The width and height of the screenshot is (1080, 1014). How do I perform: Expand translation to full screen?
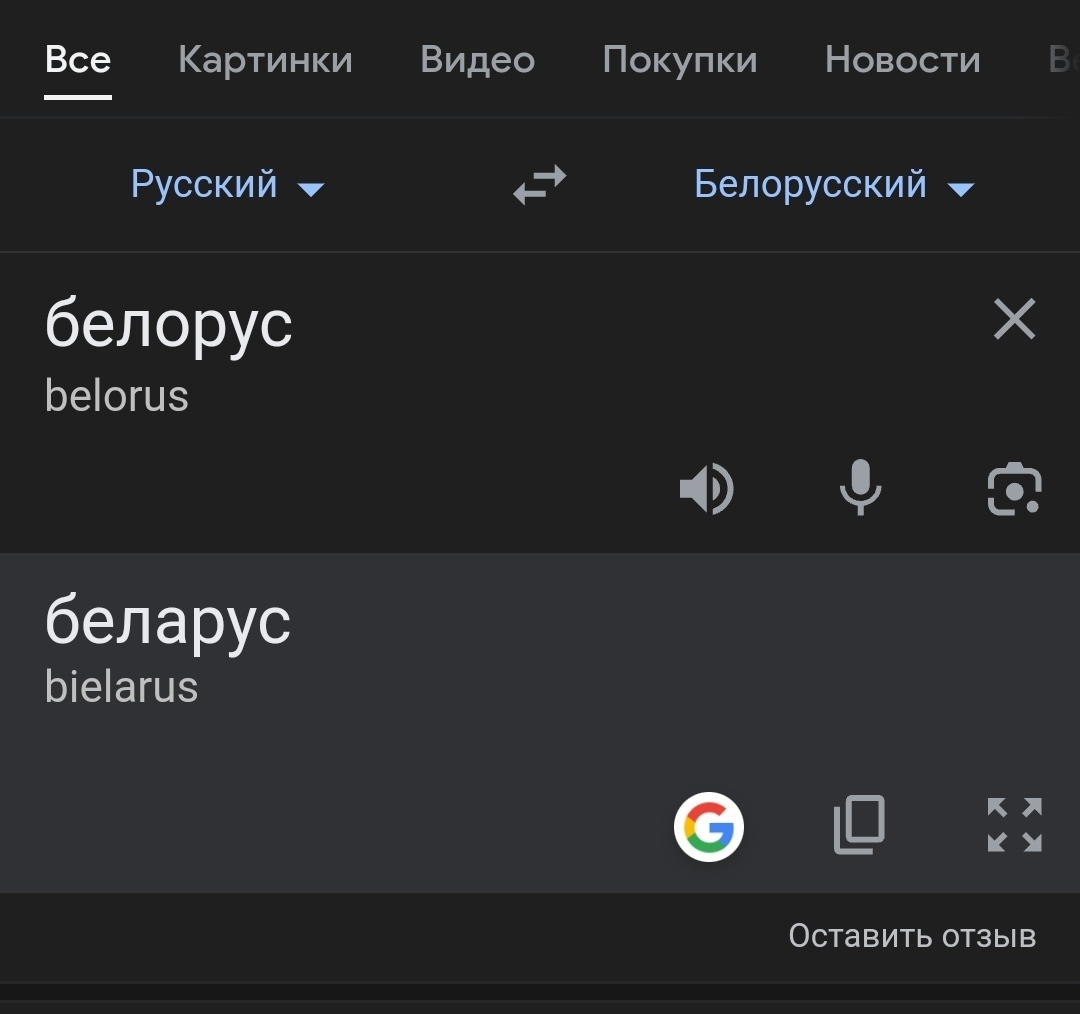click(1014, 825)
